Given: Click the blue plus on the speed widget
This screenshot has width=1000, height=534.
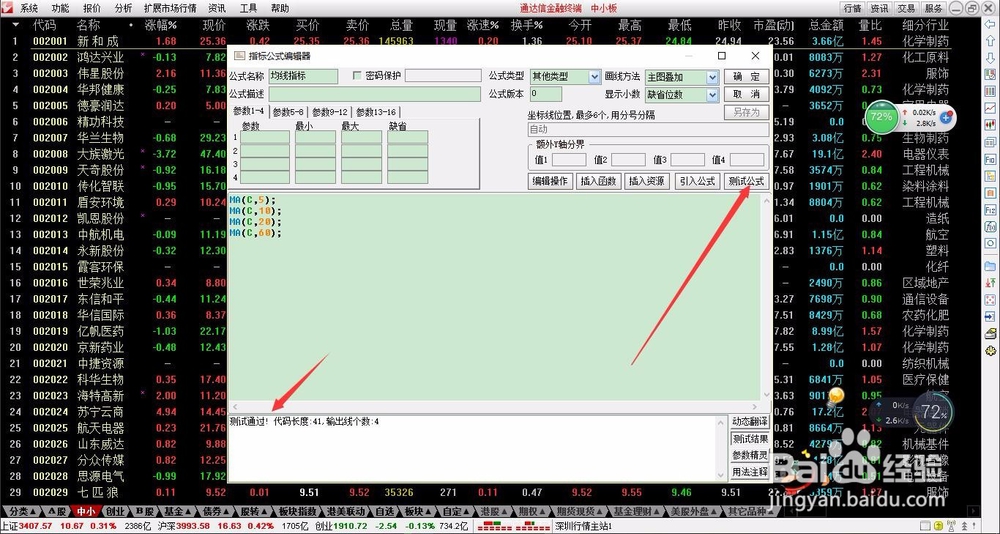Looking at the screenshot, I should tap(947, 117).
